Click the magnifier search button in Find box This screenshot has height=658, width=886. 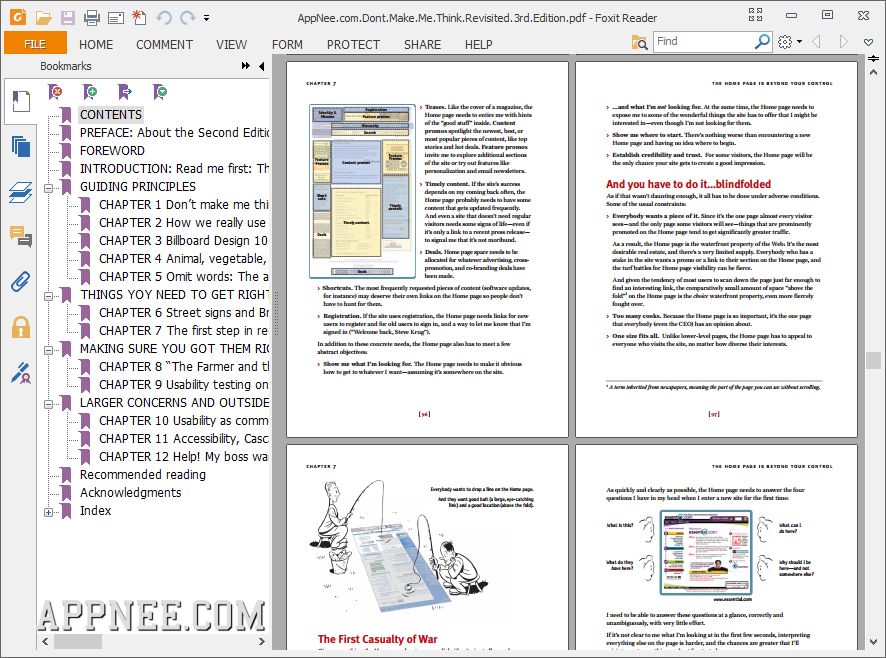[x=763, y=41]
